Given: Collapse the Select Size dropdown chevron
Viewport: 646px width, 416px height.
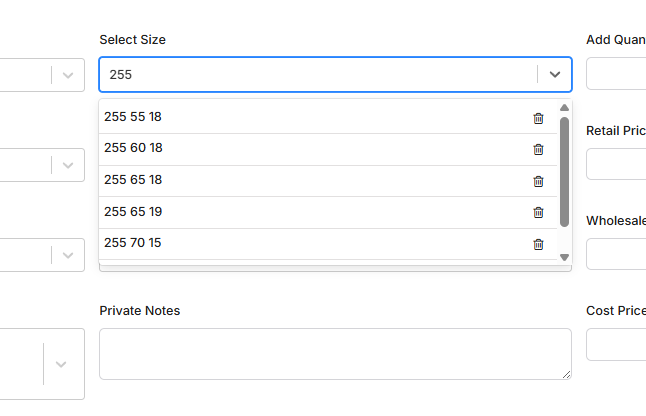Looking at the screenshot, I should 555,75.
